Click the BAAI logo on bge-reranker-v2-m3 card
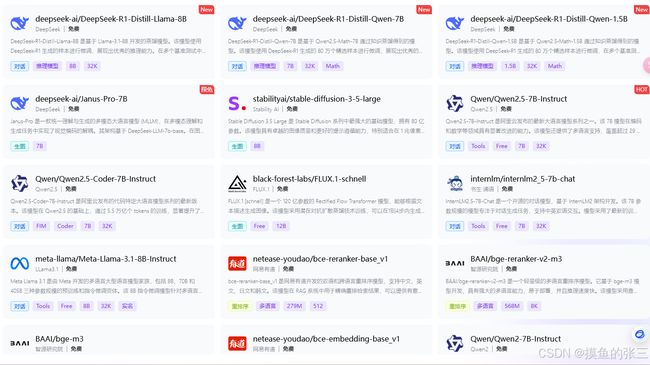The image size is (650, 365). (455, 263)
